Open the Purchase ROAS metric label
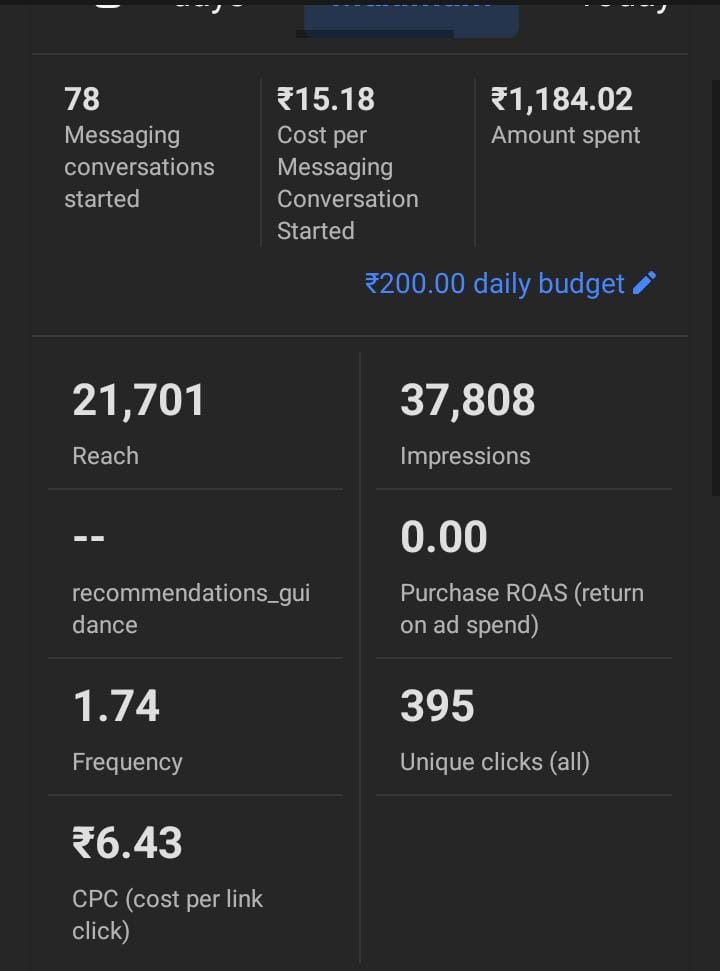 (521, 608)
